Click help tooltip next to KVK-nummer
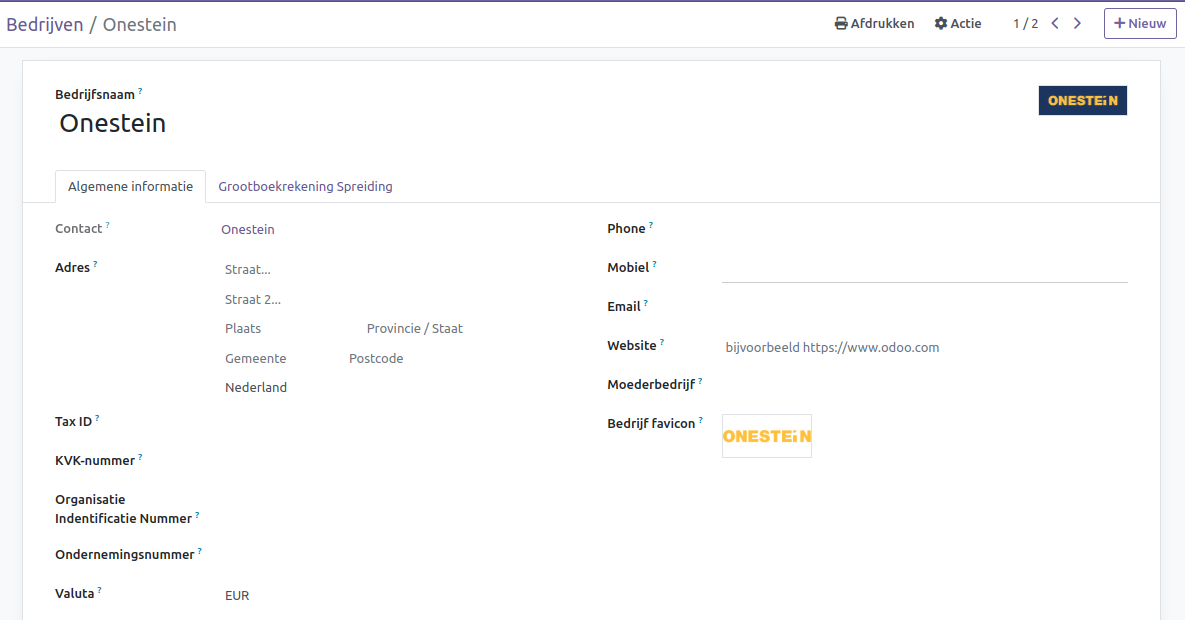The height and width of the screenshot is (620, 1185). [x=140, y=457]
